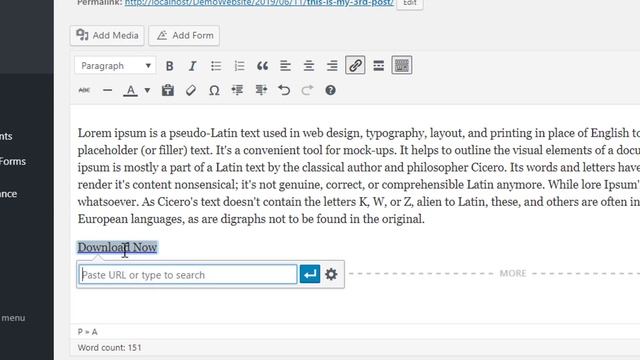This screenshot has height=360, width=640.
Task: Click the Download Now link text
Action: tap(118, 247)
